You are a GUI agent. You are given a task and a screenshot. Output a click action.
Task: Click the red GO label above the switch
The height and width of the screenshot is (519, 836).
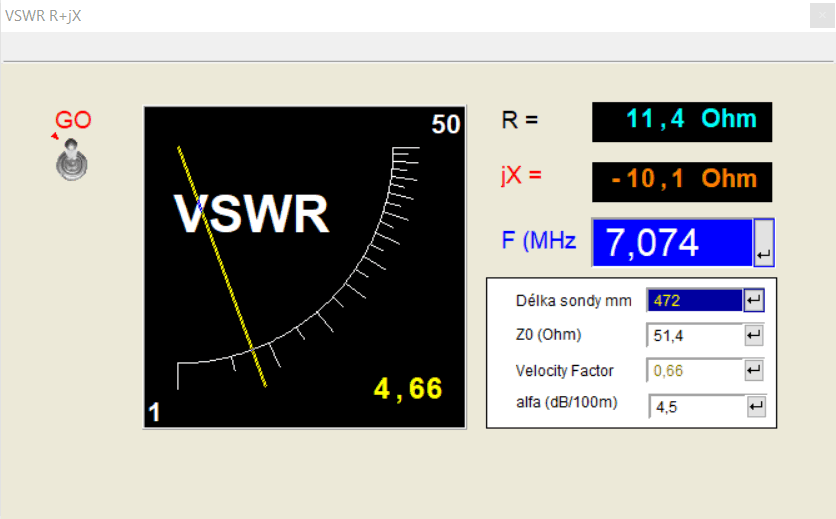click(73, 120)
